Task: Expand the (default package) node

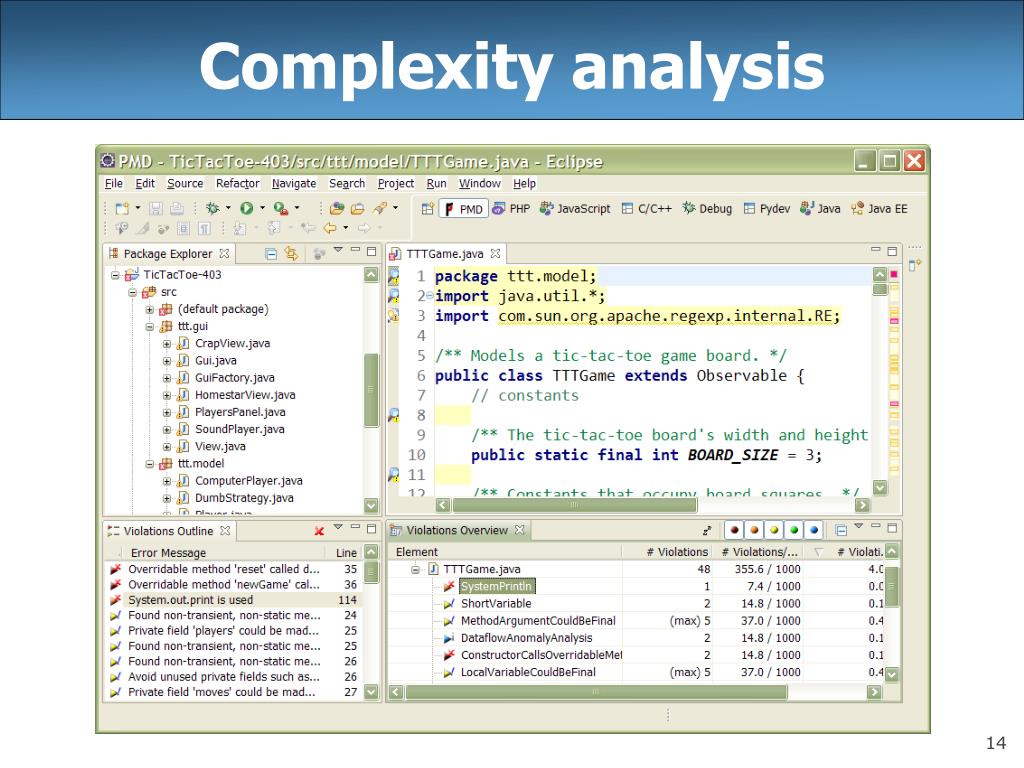Action: (x=150, y=309)
